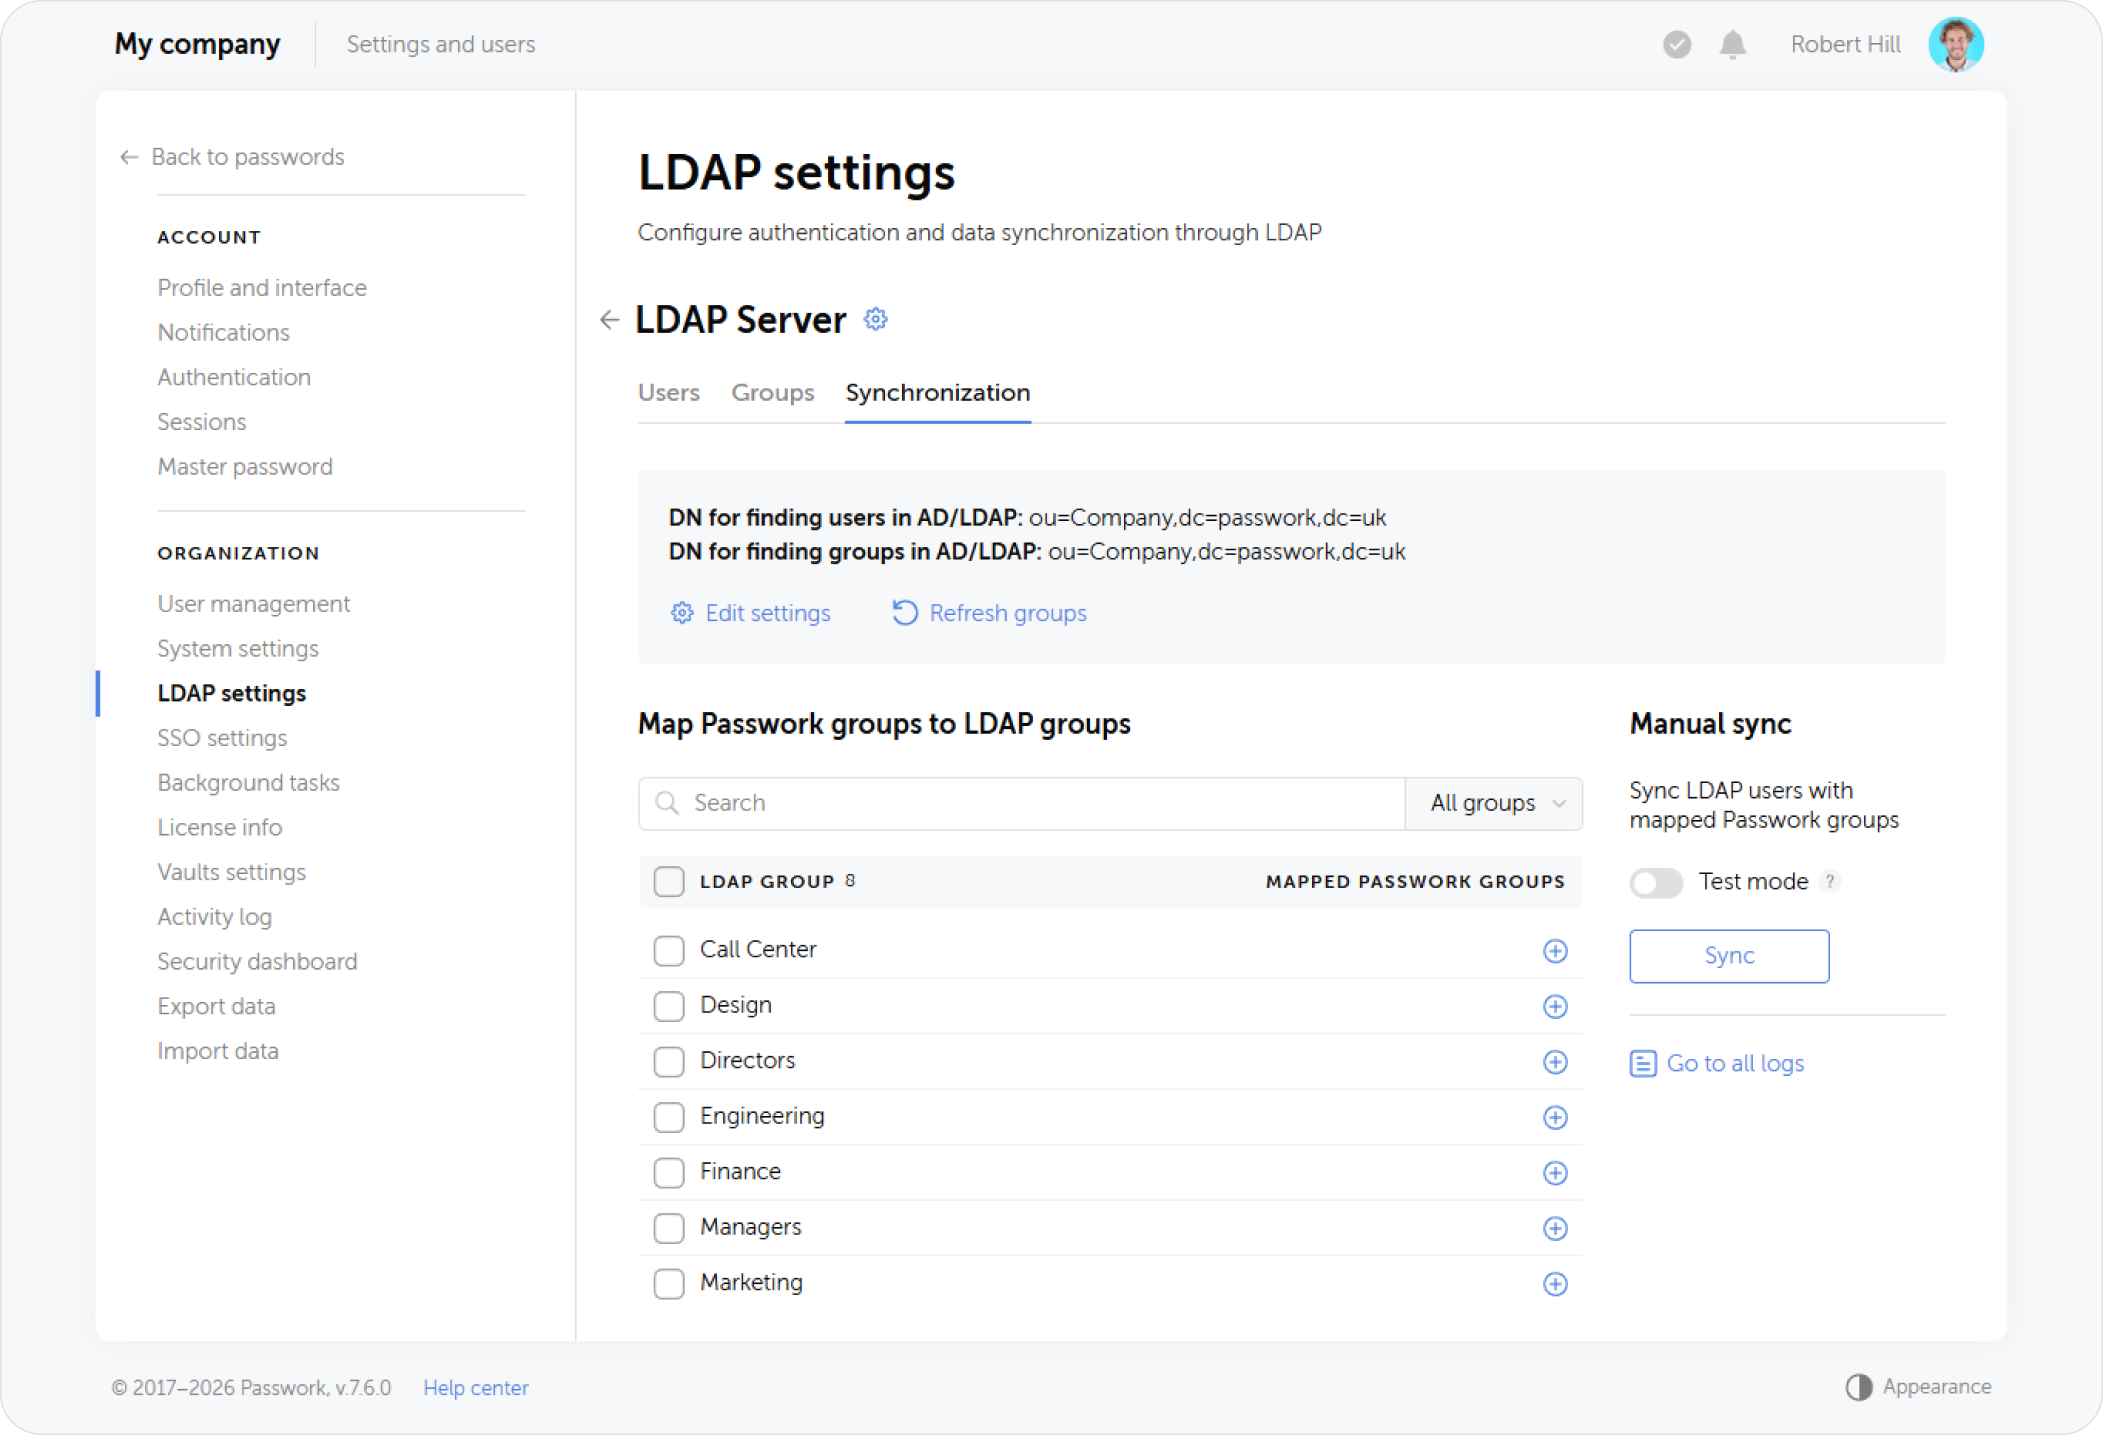Screen dimensions: 2103x1435
Task: Add mapped group for Finance
Action: [x=1555, y=1173]
